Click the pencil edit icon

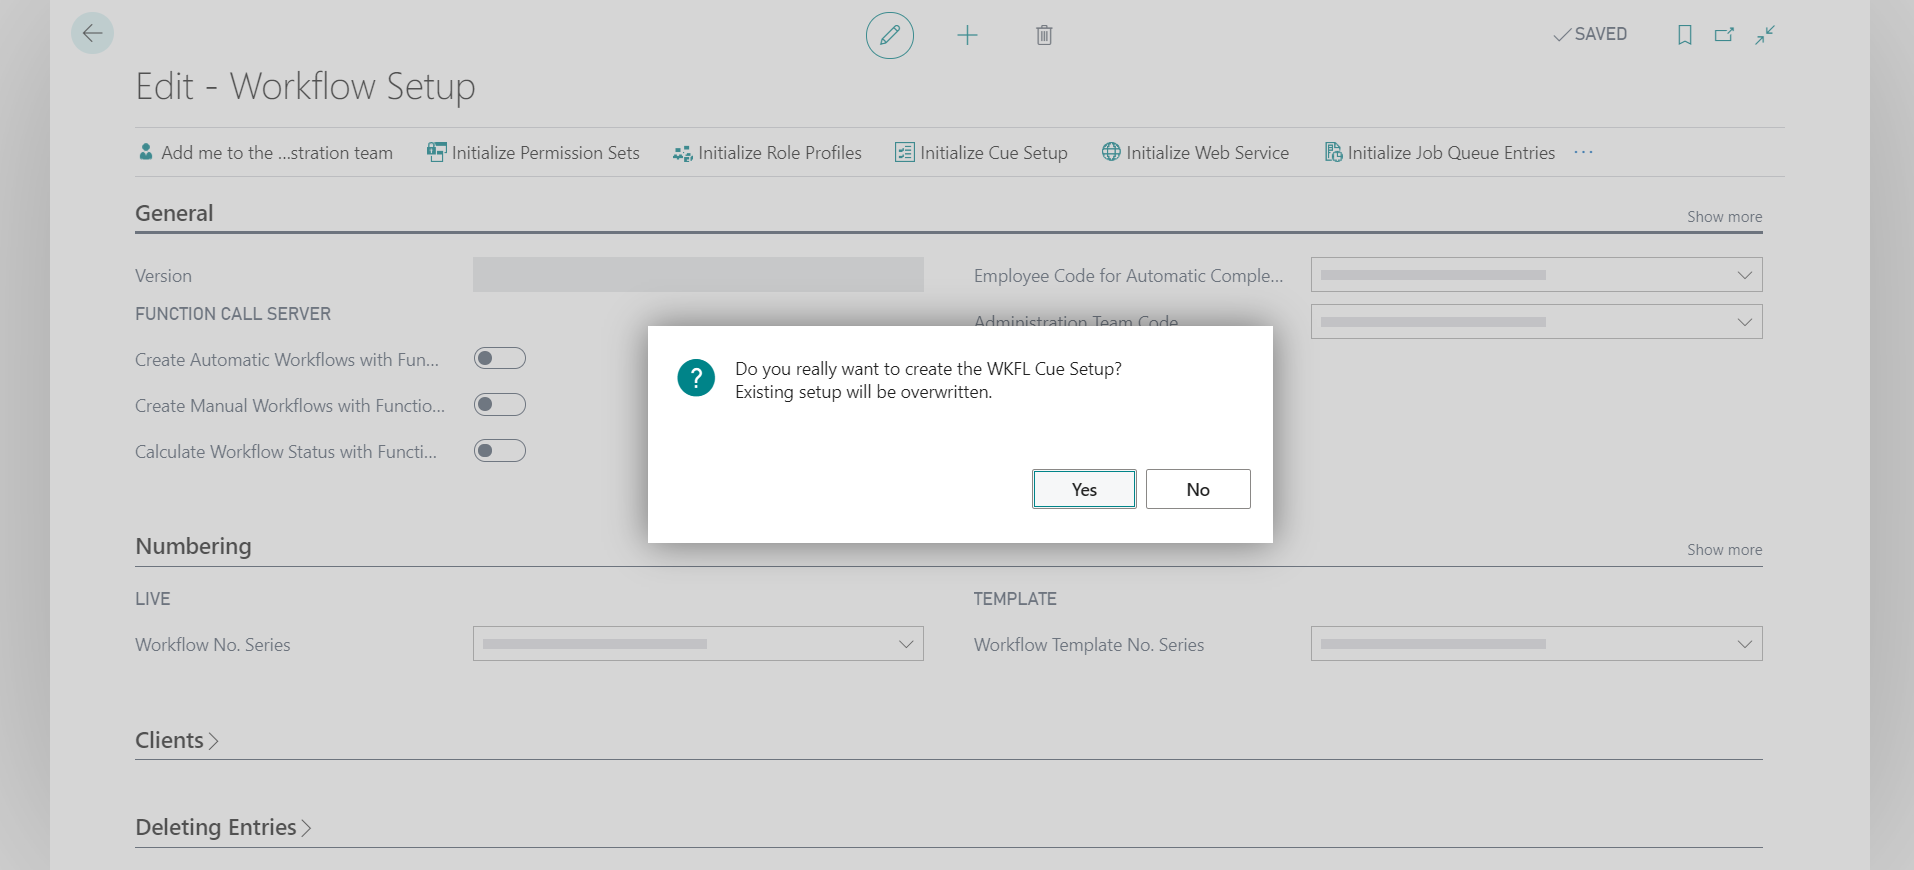coord(889,36)
